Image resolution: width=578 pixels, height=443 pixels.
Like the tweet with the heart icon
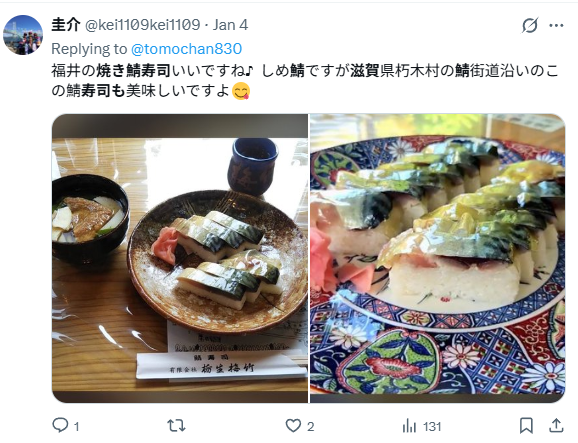pos(293,426)
